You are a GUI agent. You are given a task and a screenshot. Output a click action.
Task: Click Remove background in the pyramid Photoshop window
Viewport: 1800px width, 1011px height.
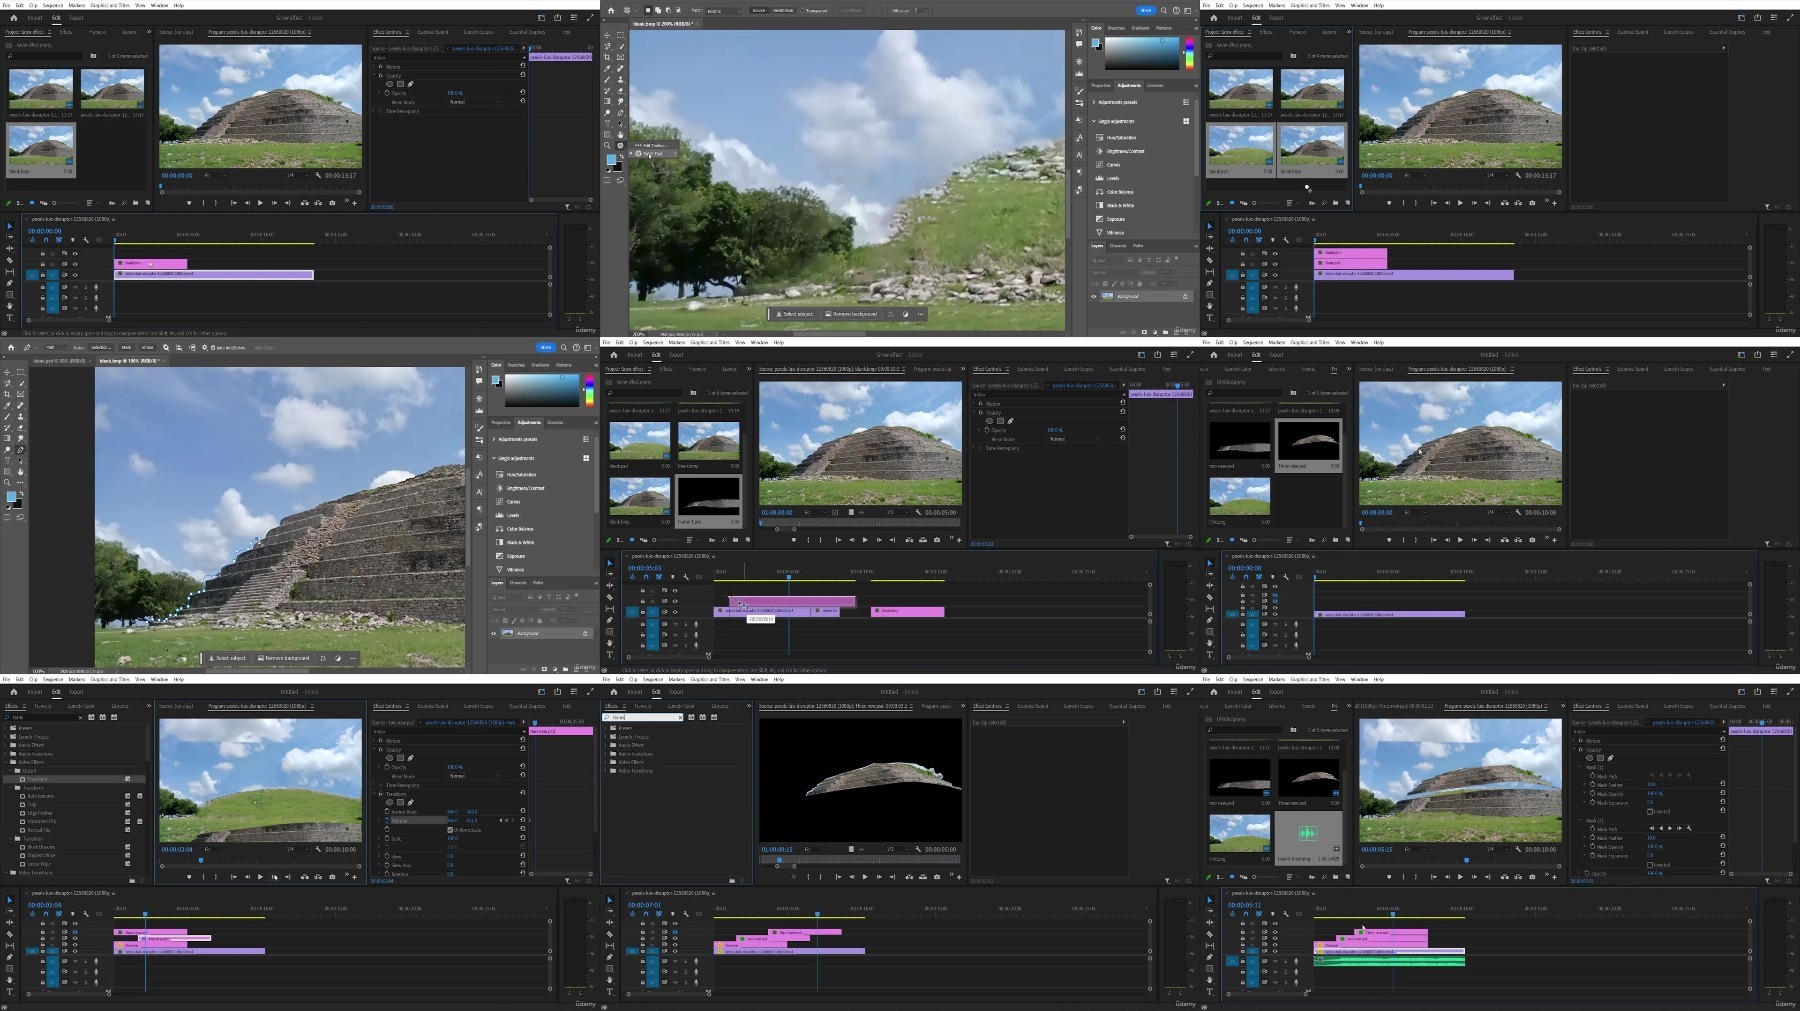tap(283, 658)
